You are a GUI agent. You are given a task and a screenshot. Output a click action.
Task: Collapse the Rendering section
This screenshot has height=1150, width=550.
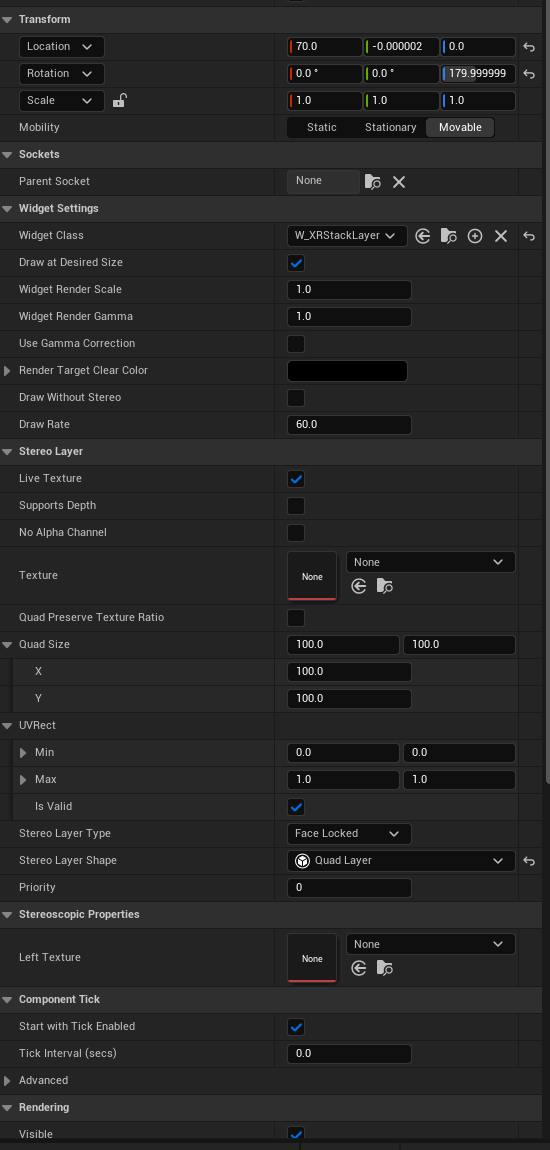click(x=7, y=1107)
